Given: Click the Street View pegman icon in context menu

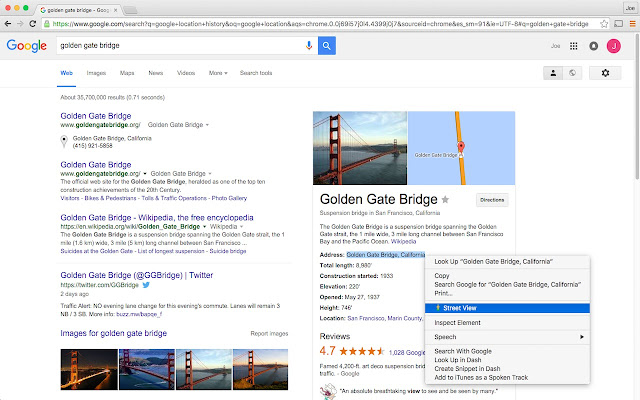Looking at the screenshot, I should coord(438,308).
